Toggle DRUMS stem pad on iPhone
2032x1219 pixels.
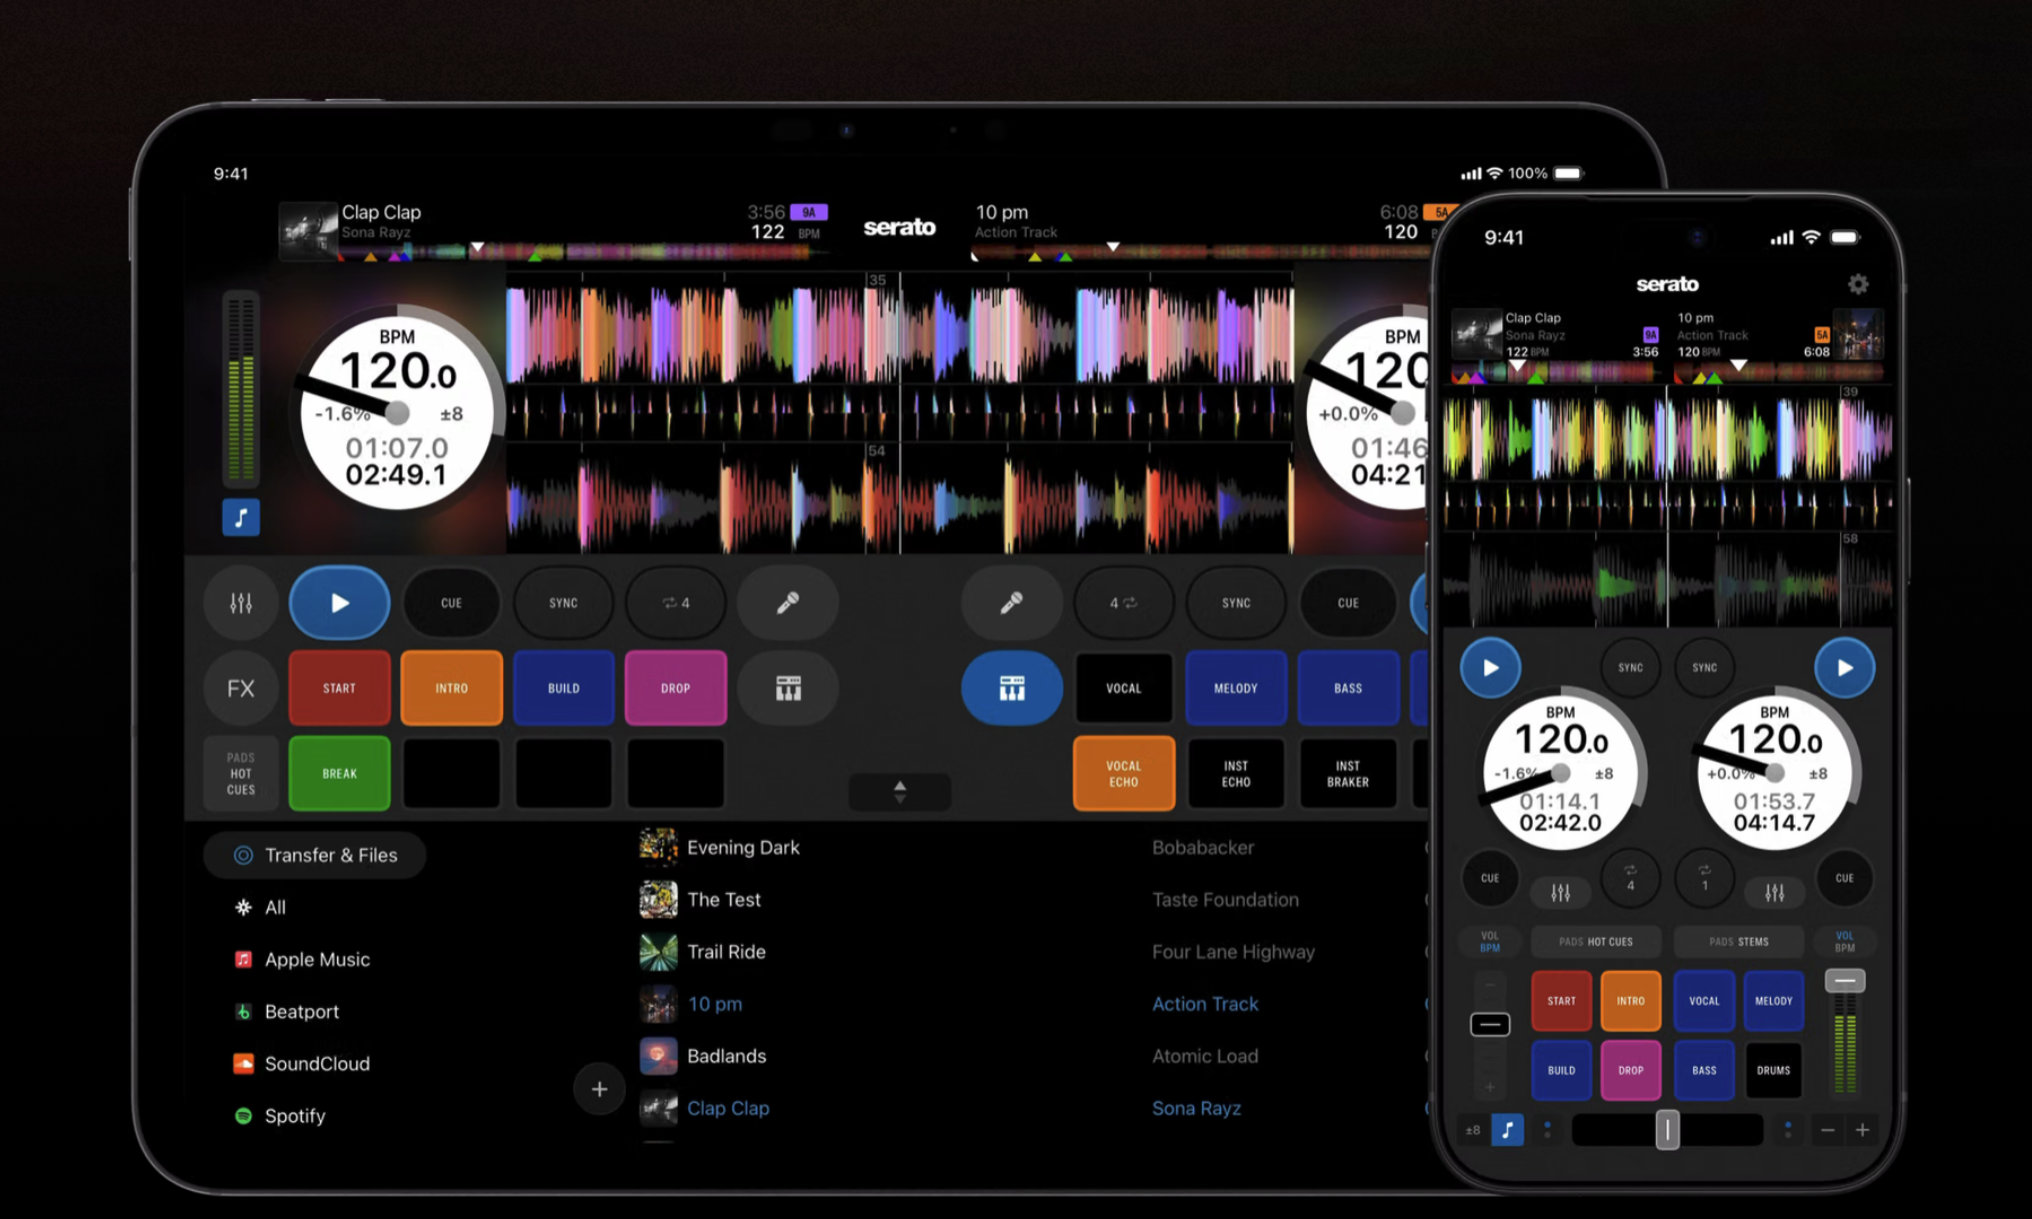click(x=1774, y=1070)
